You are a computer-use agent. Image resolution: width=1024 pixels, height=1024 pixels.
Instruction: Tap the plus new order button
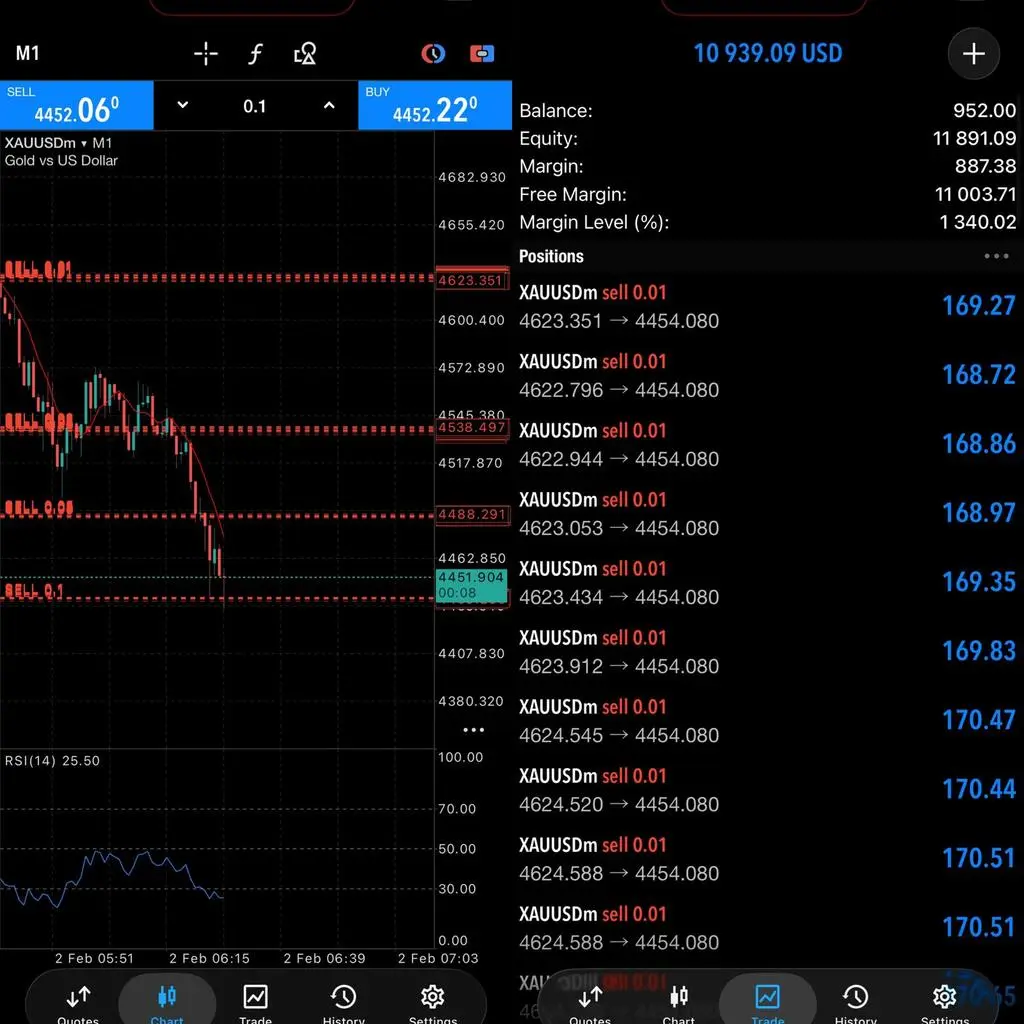click(973, 54)
